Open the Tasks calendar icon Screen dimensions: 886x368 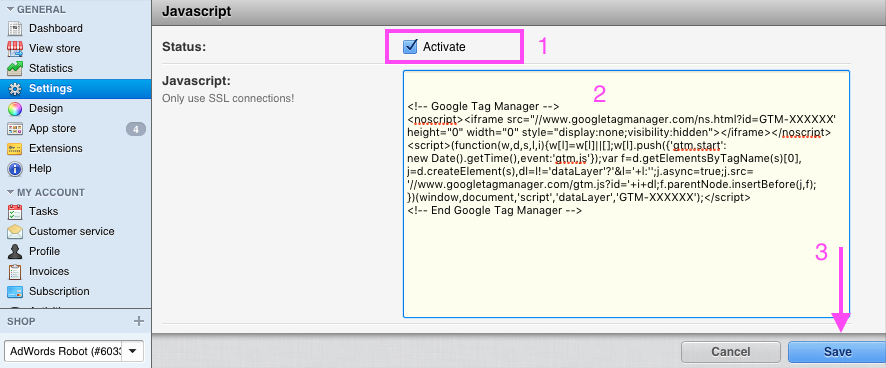(15, 211)
